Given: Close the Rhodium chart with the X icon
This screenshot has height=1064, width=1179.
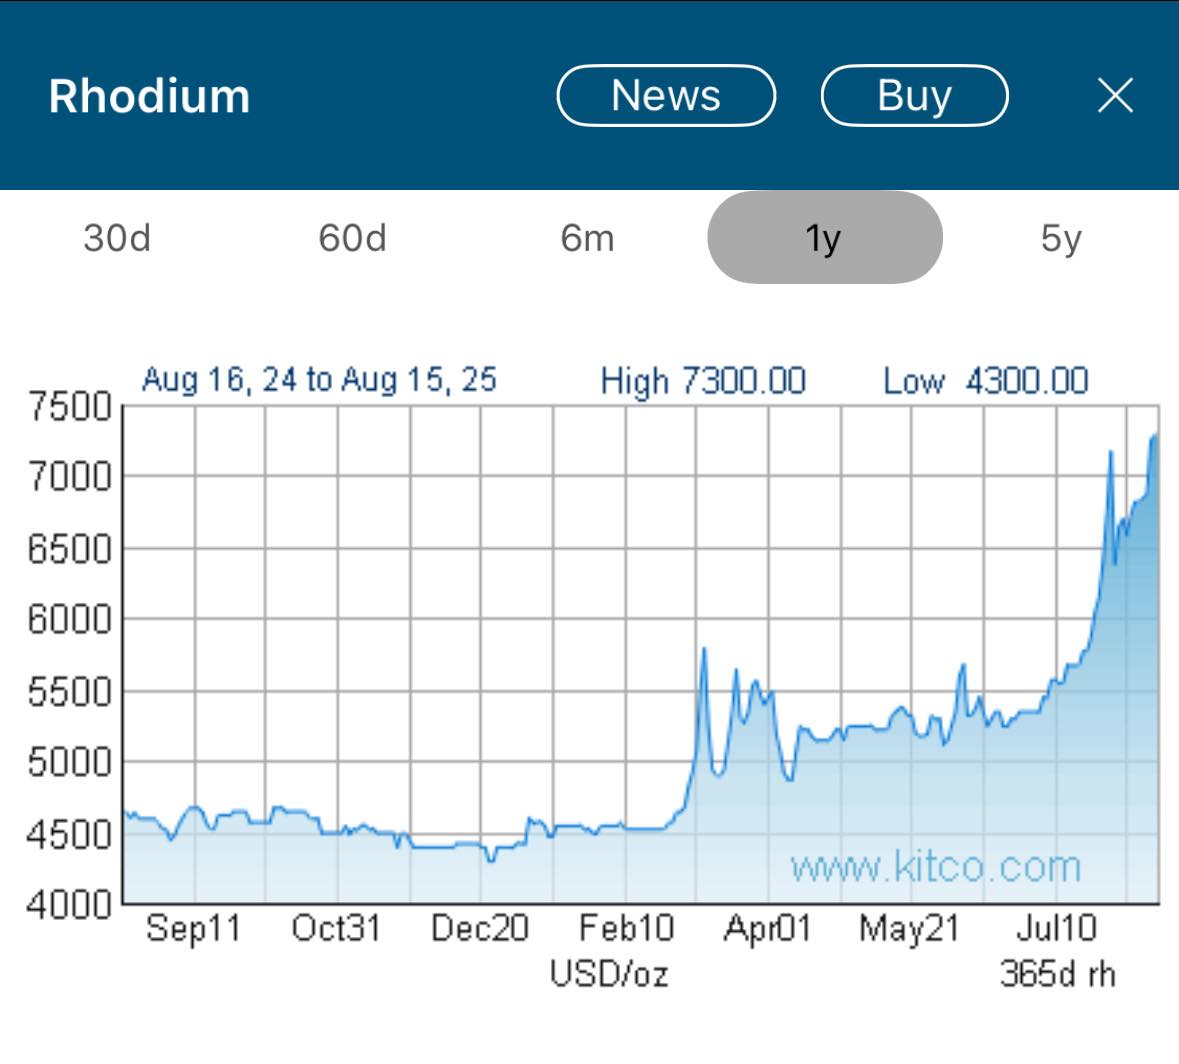Looking at the screenshot, I should click(1115, 95).
